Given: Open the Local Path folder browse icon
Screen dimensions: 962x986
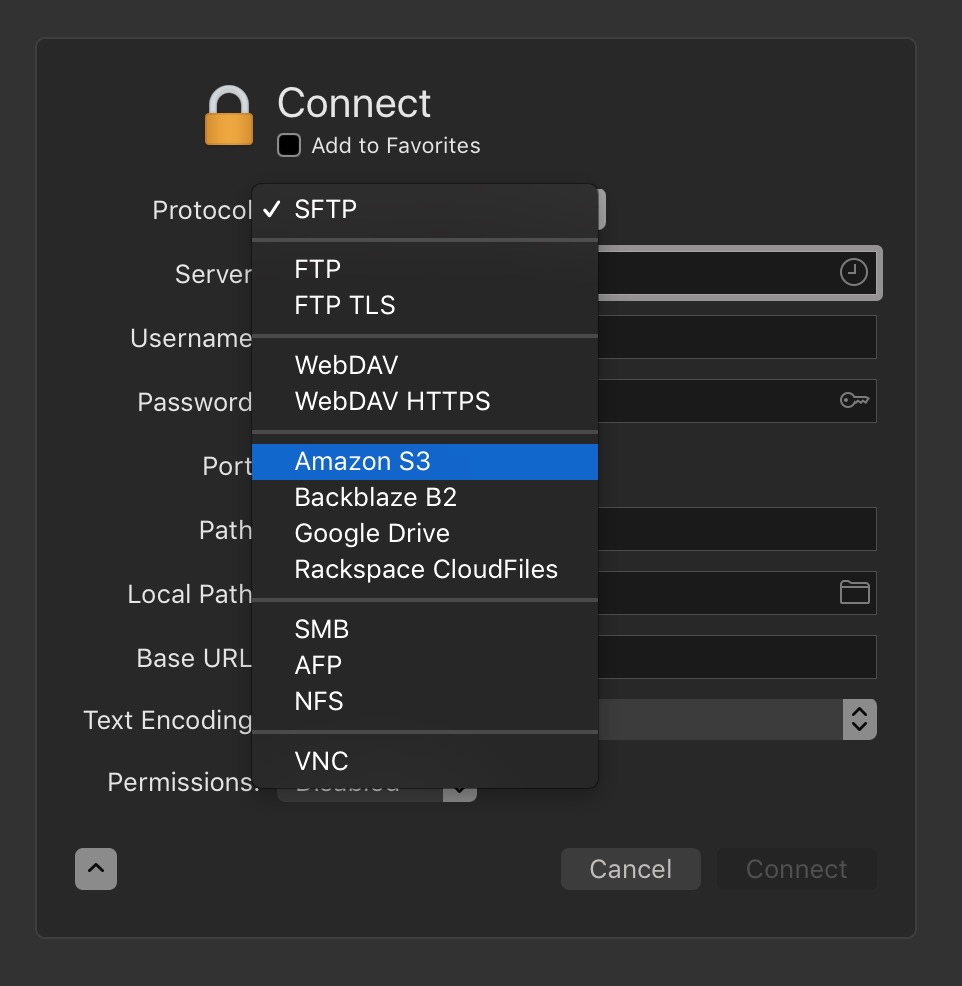Looking at the screenshot, I should tap(854, 592).
